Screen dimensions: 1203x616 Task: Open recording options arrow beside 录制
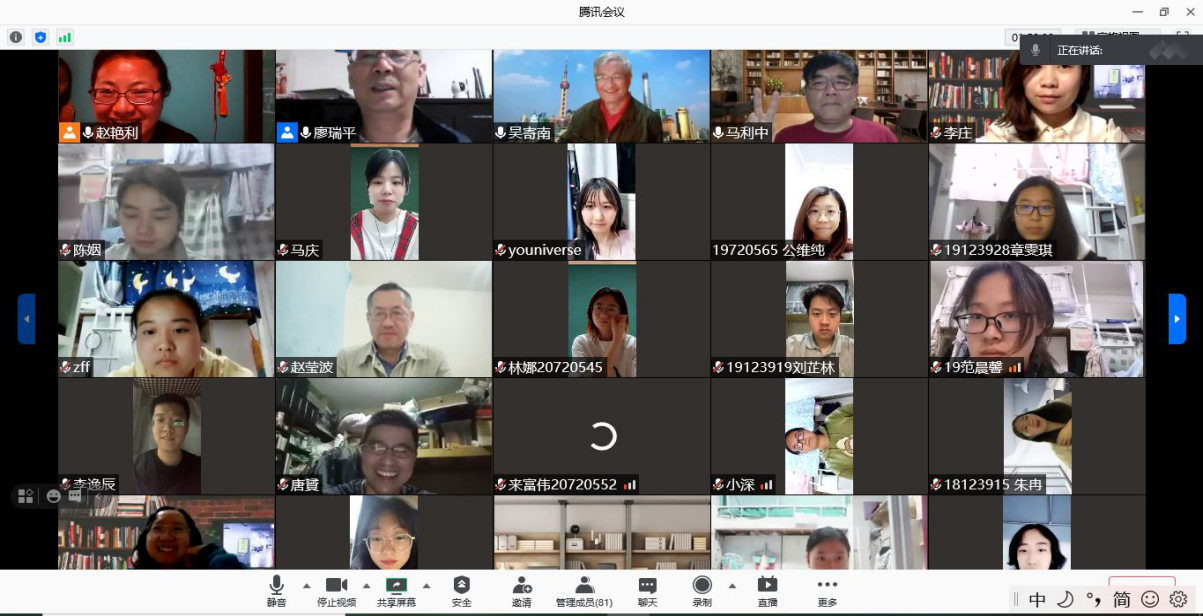(x=732, y=586)
